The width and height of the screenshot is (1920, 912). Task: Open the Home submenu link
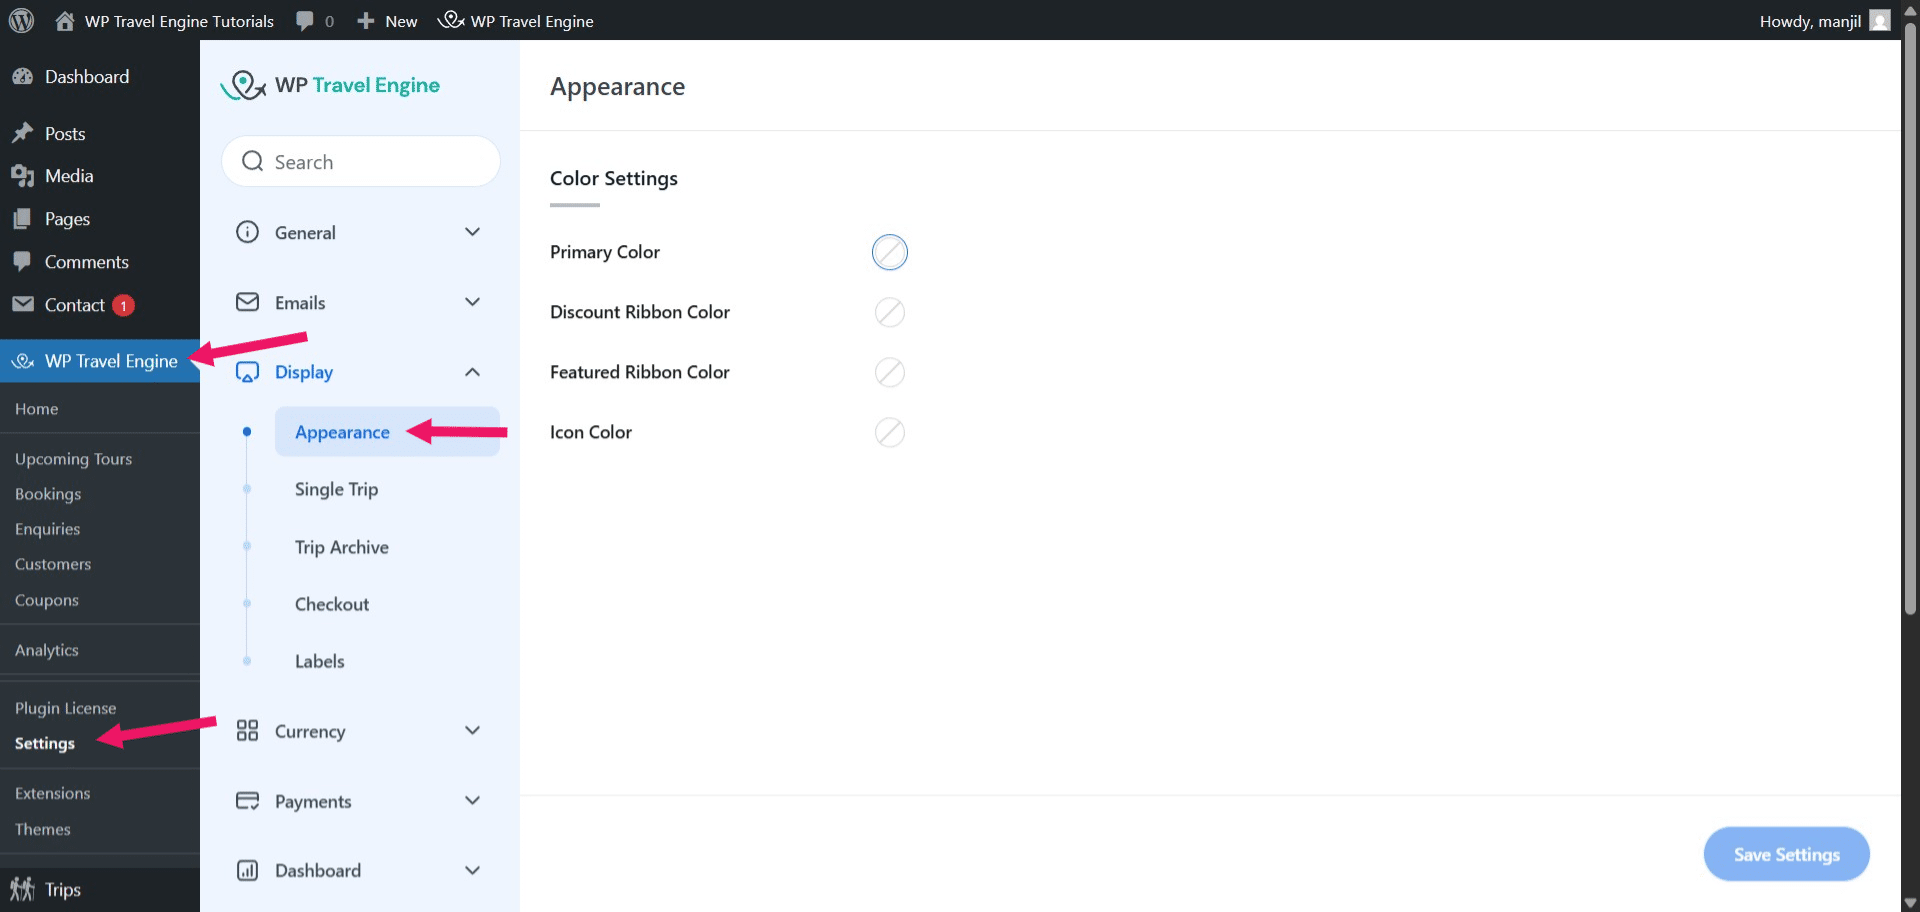click(36, 409)
